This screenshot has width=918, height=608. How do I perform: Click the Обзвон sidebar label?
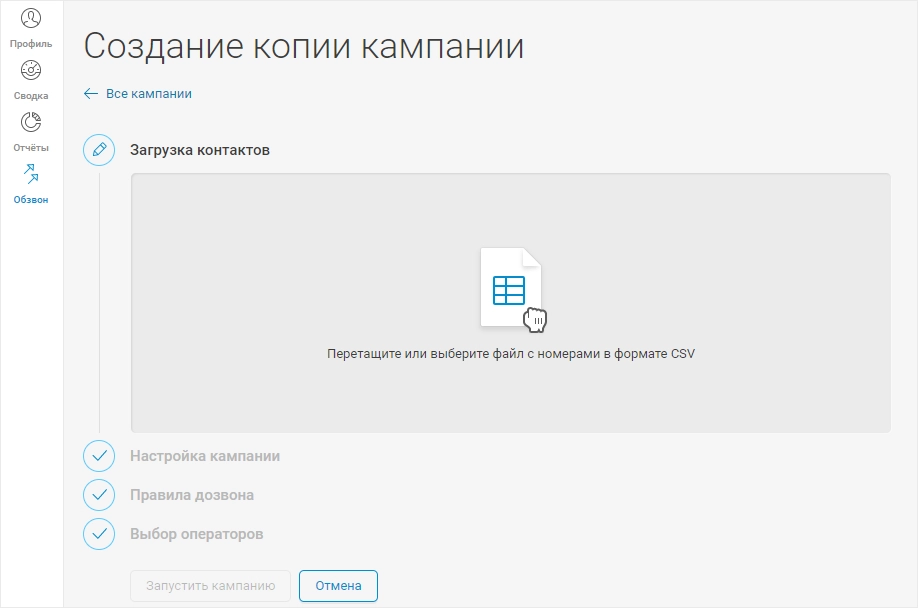[31, 200]
